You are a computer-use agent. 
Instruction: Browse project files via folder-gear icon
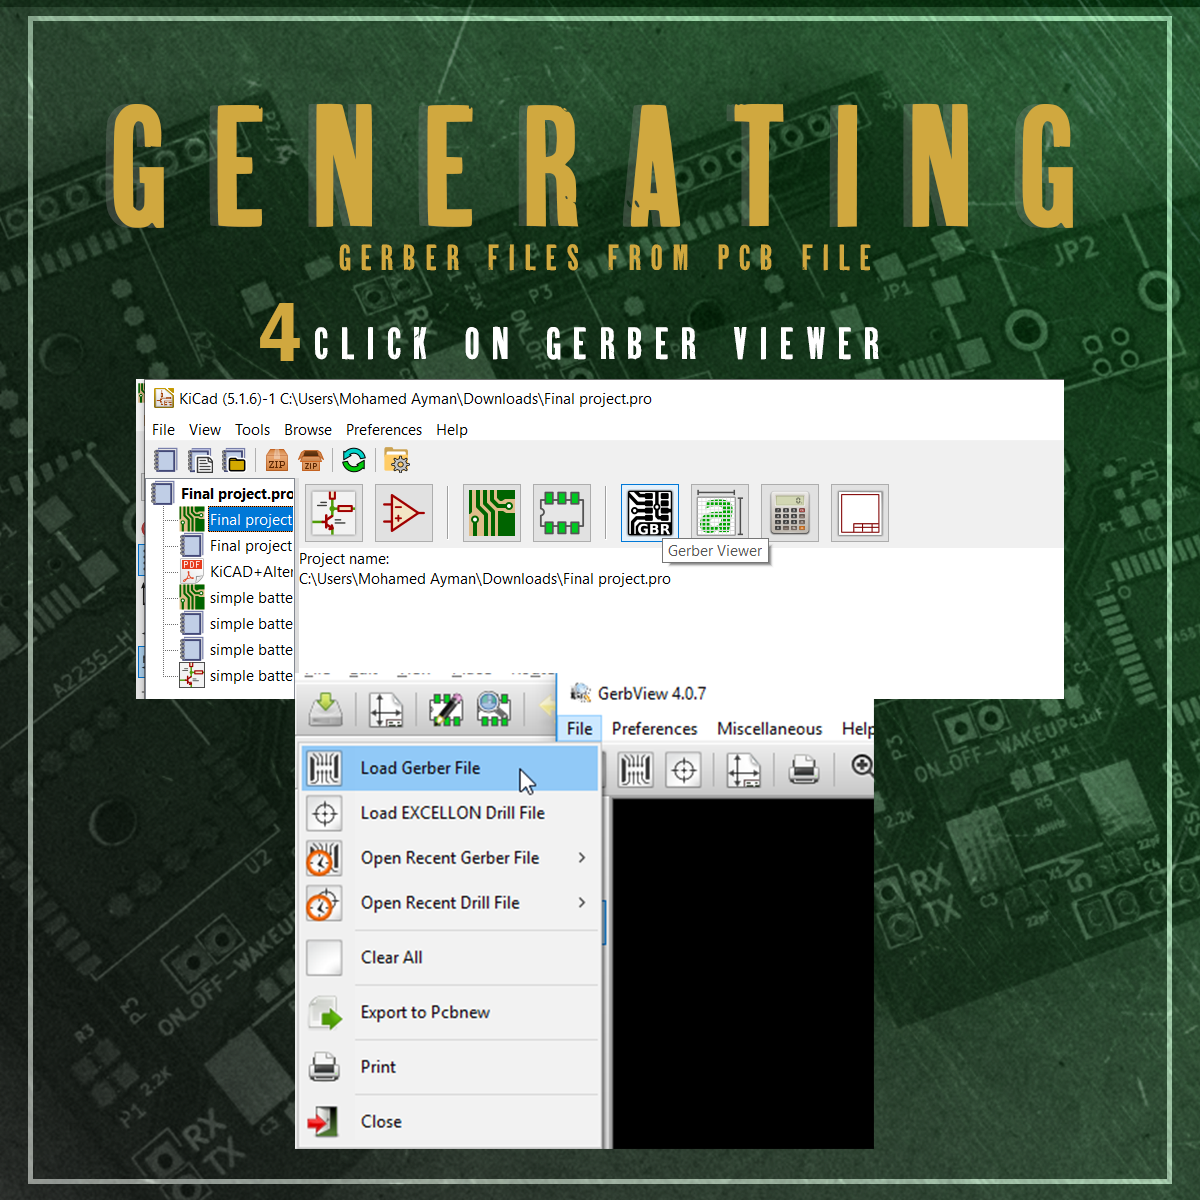pos(397,460)
